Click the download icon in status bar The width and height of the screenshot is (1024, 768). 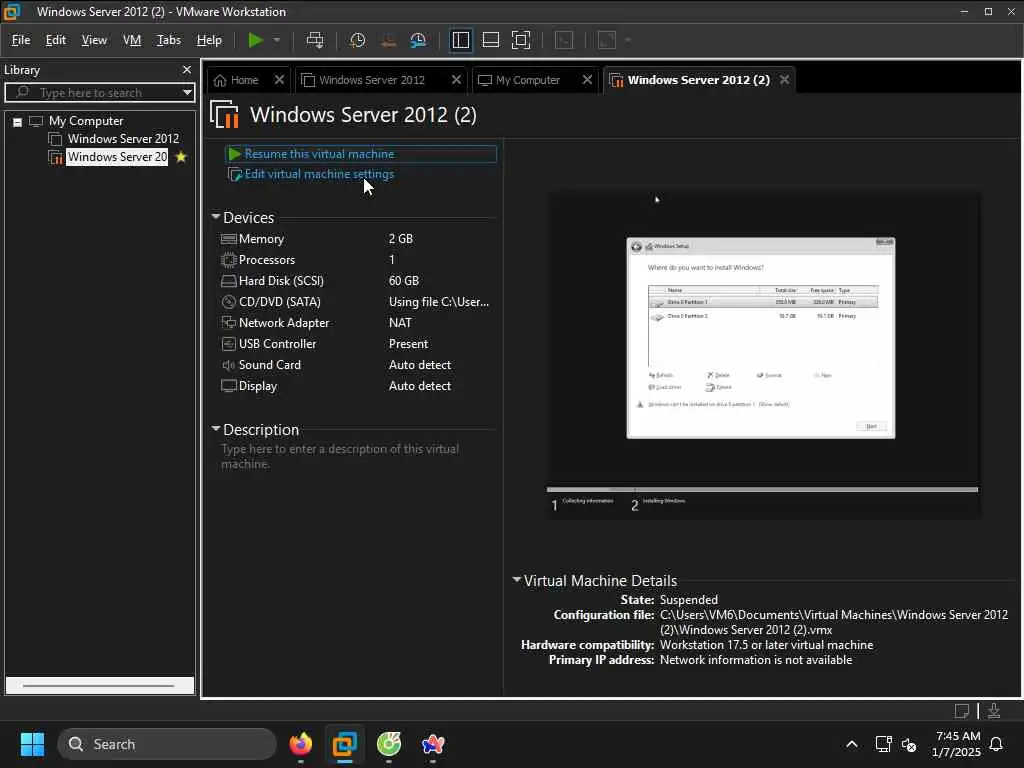click(994, 711)
